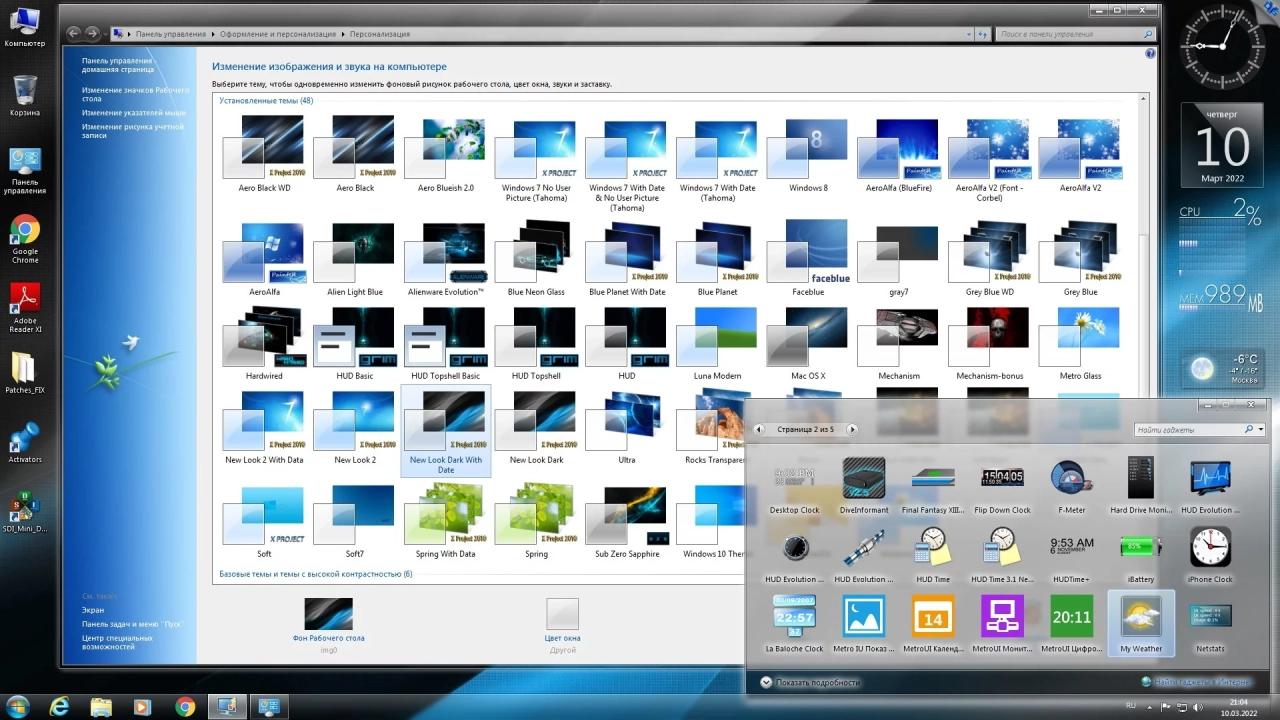1280x720 pixels.
Task: Expand Показать подробности in gadget gallery
Action: 810,682
